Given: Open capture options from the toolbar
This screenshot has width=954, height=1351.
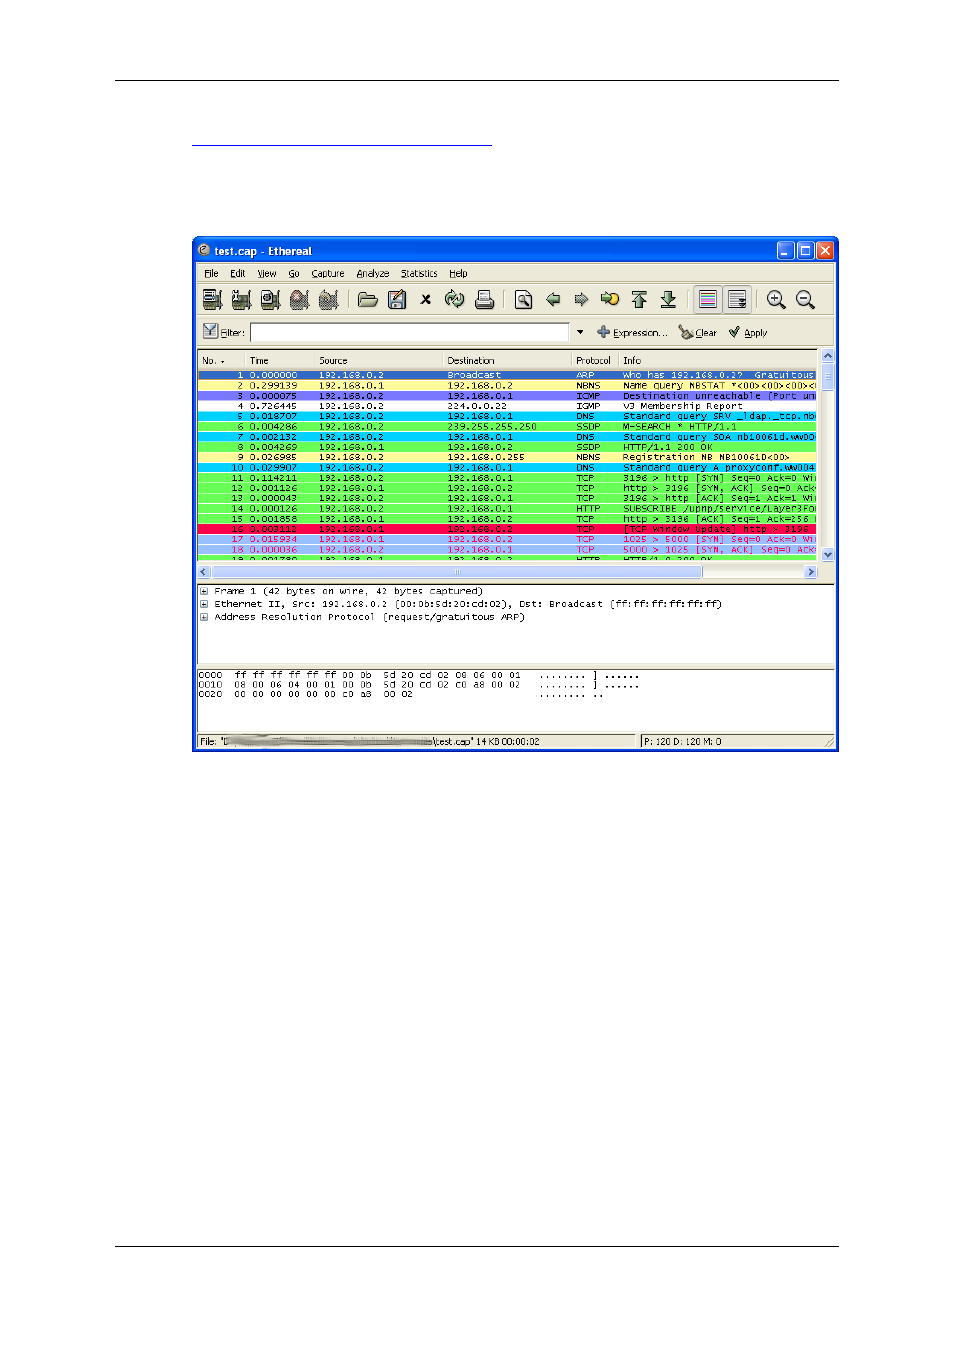Looking at the screenshot, I should coord(241,299).
